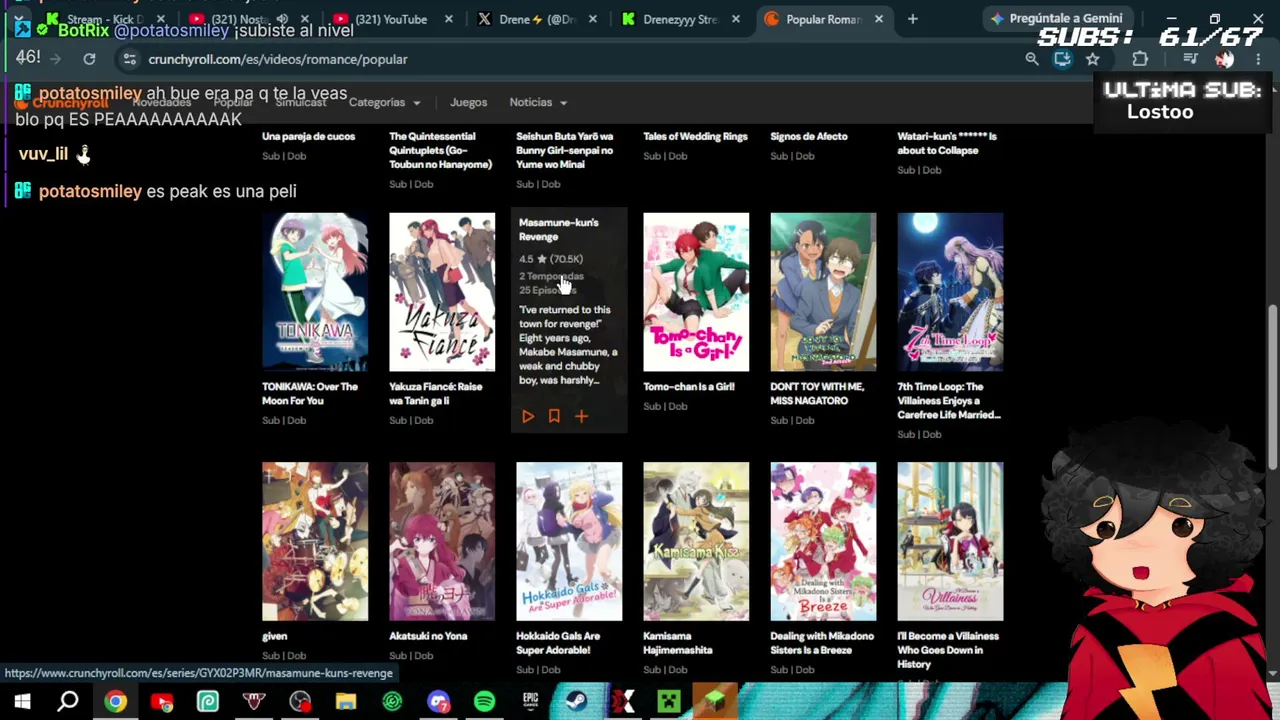Open TONIKAWA: Over The Moon For You poster

[x=315, y=291]
